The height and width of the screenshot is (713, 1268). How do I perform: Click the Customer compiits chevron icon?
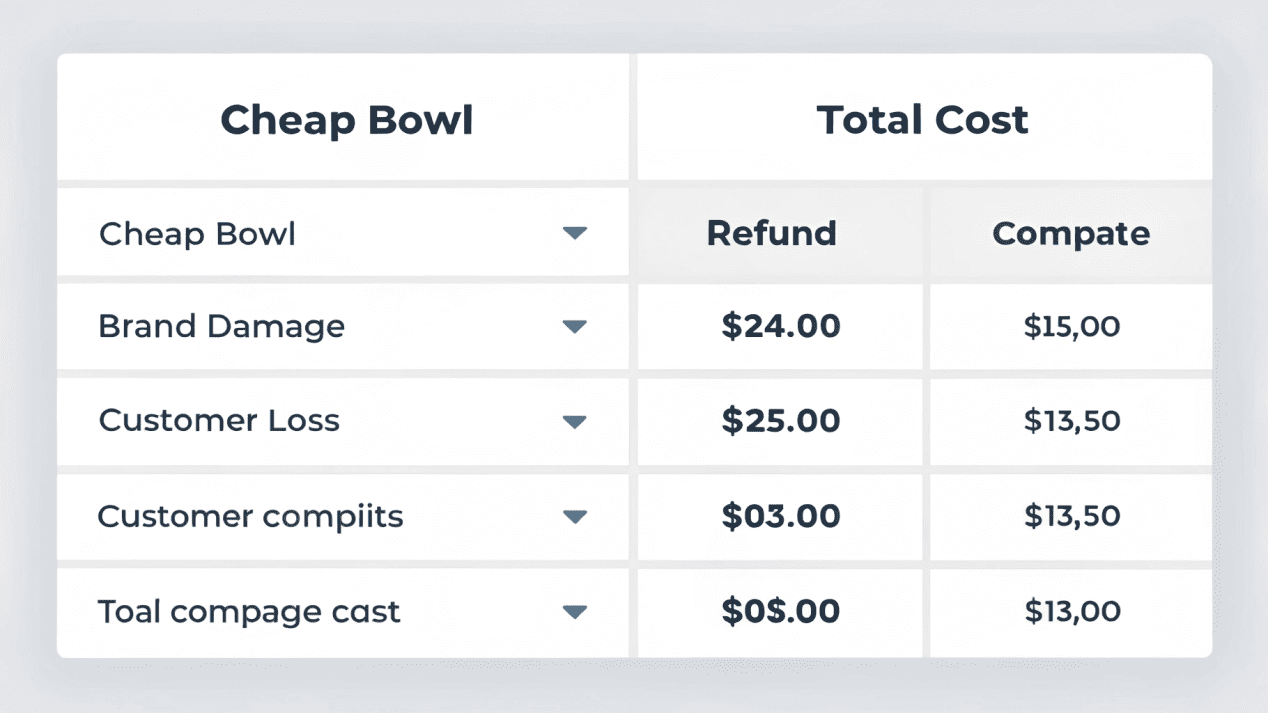pyautogui.click(x=575, y=517)
